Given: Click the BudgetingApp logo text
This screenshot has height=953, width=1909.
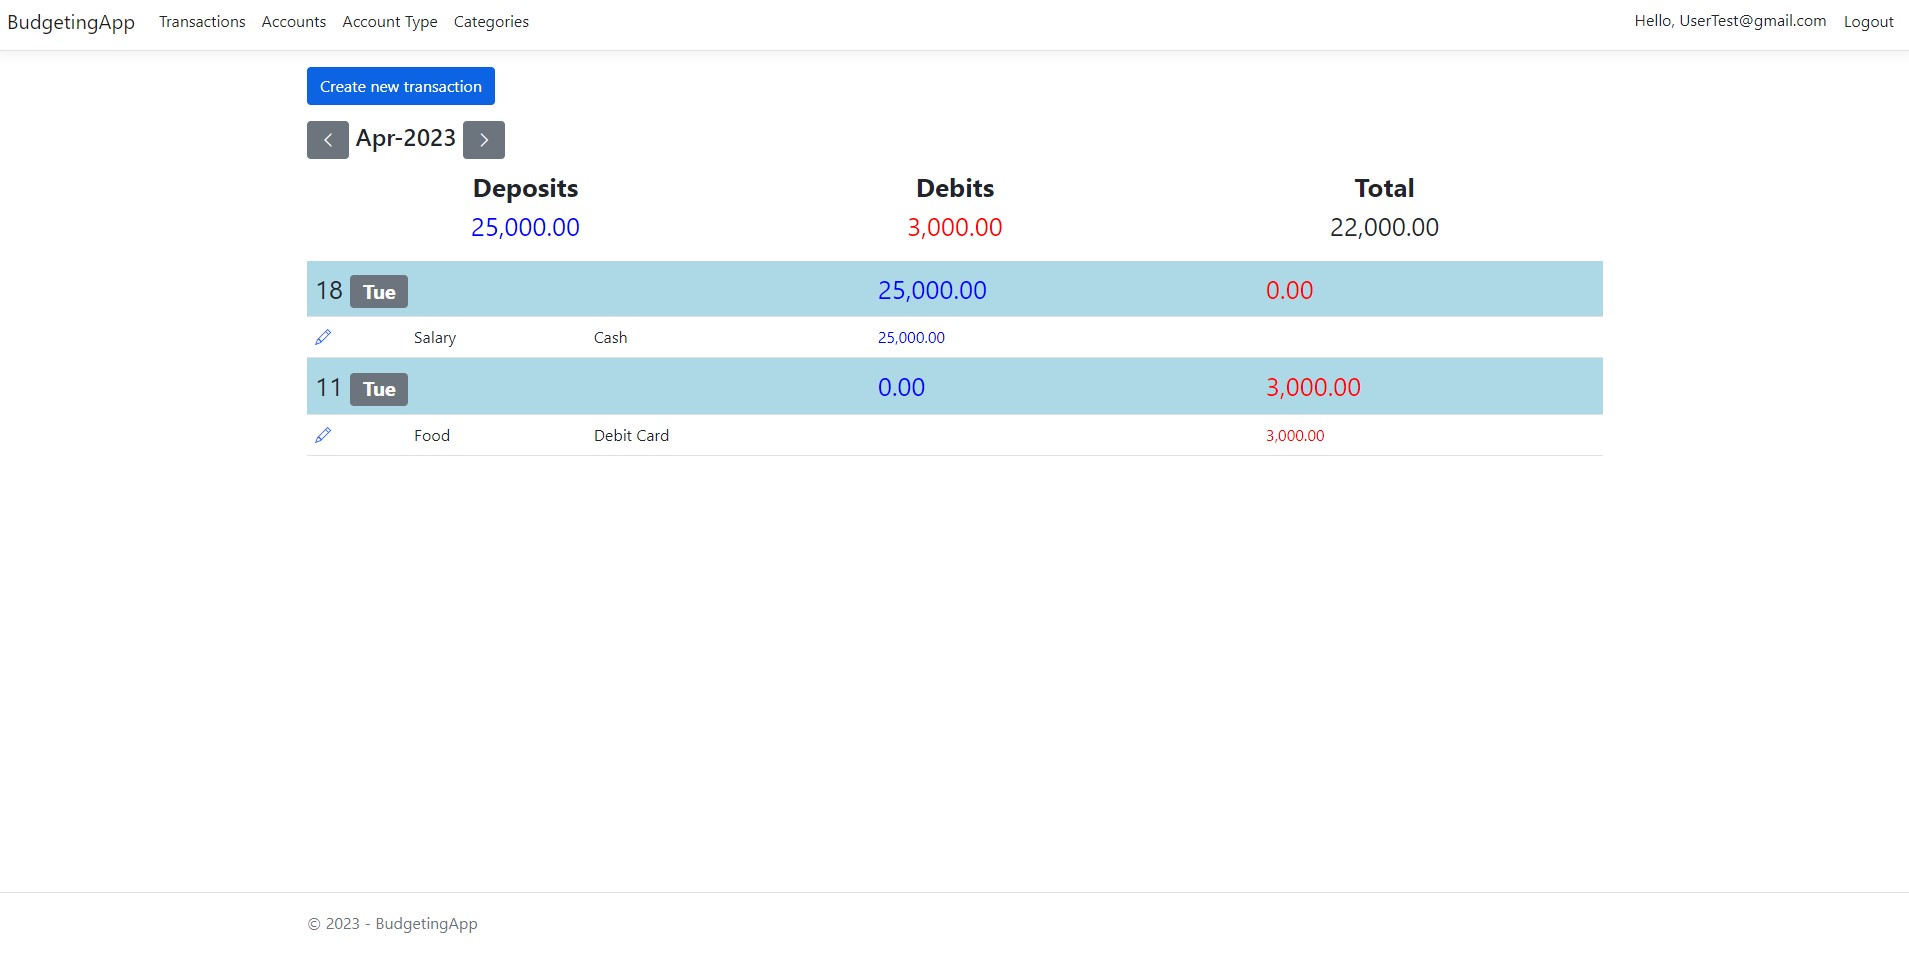Looking at the screenshot, I should pos(71,21).
